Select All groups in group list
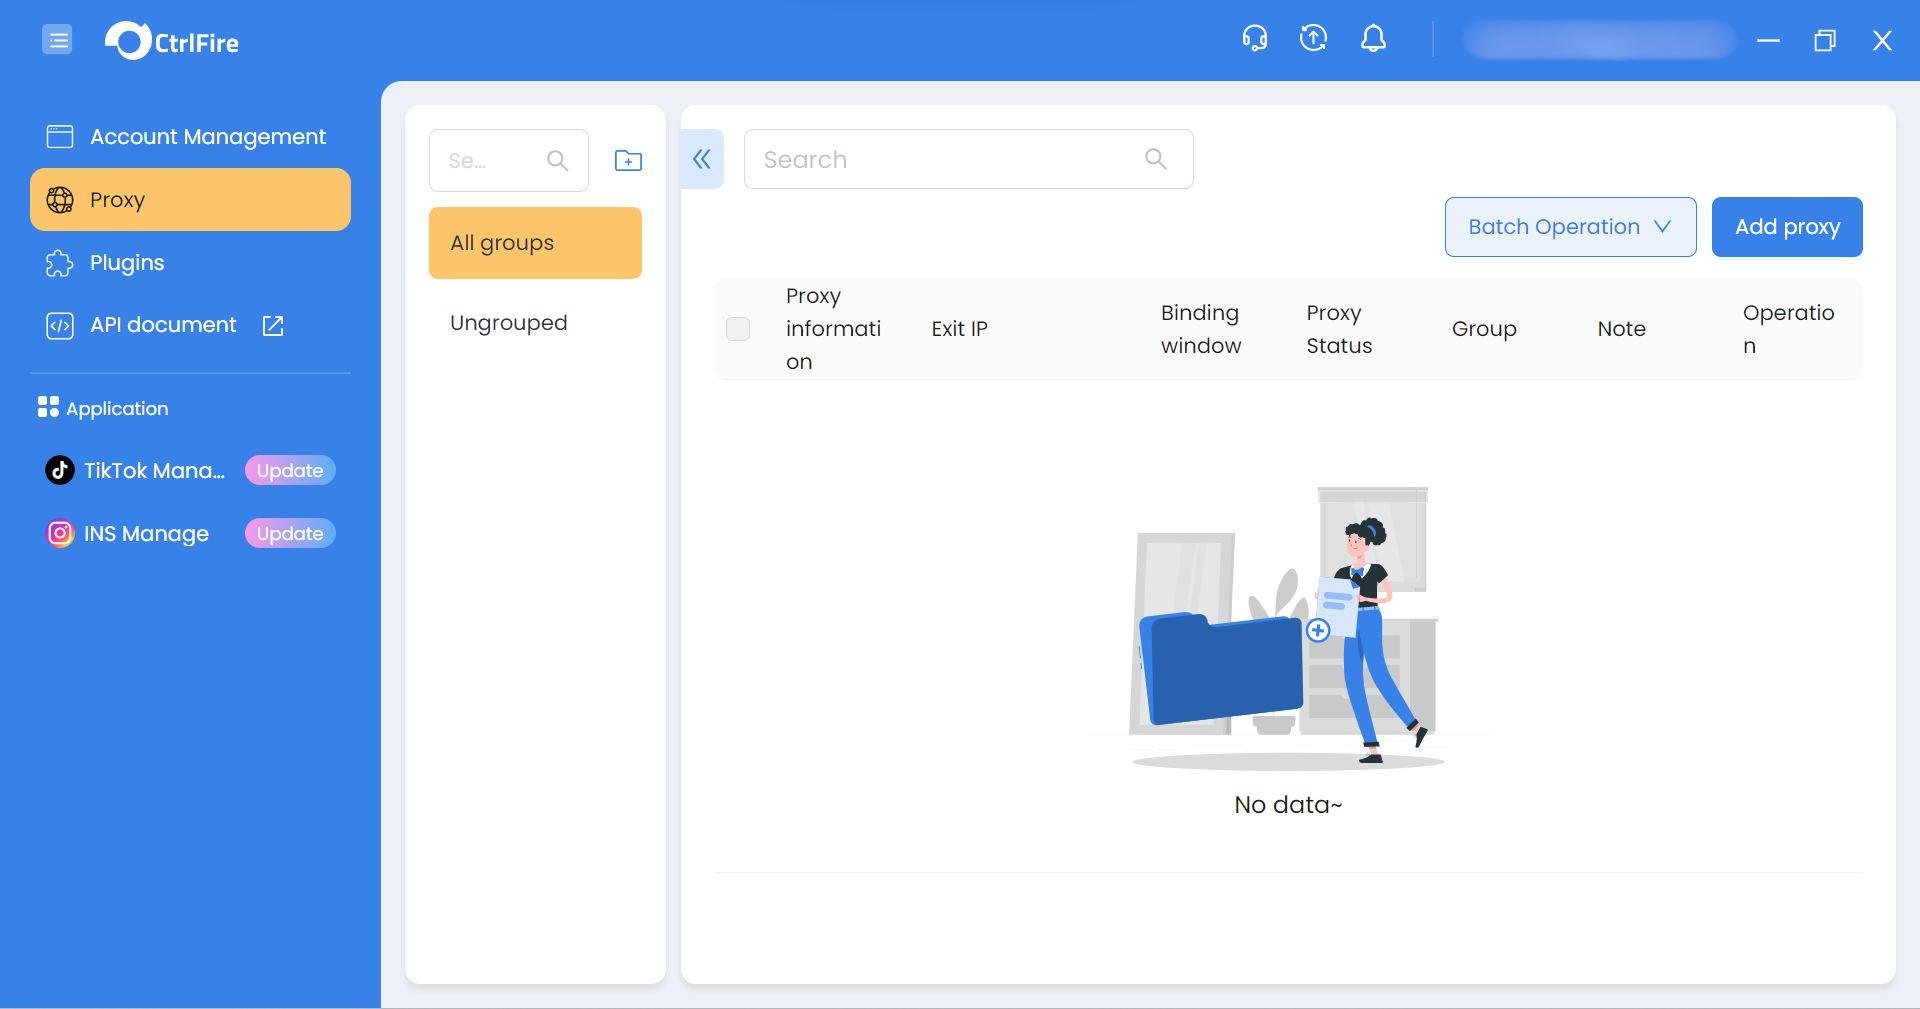Screen dimensions: 1920x1009 535,243
